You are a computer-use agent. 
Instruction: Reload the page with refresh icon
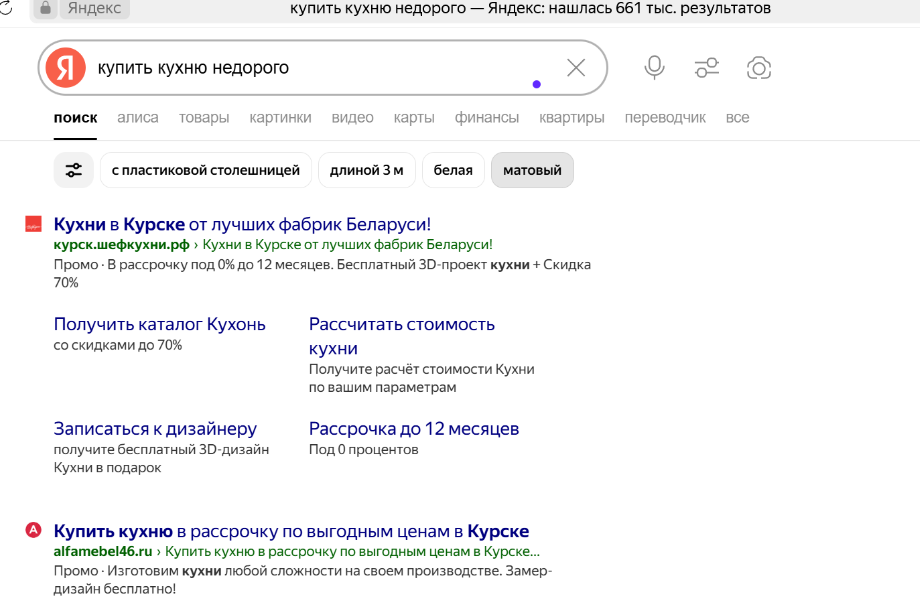click(x=6, y=8)
